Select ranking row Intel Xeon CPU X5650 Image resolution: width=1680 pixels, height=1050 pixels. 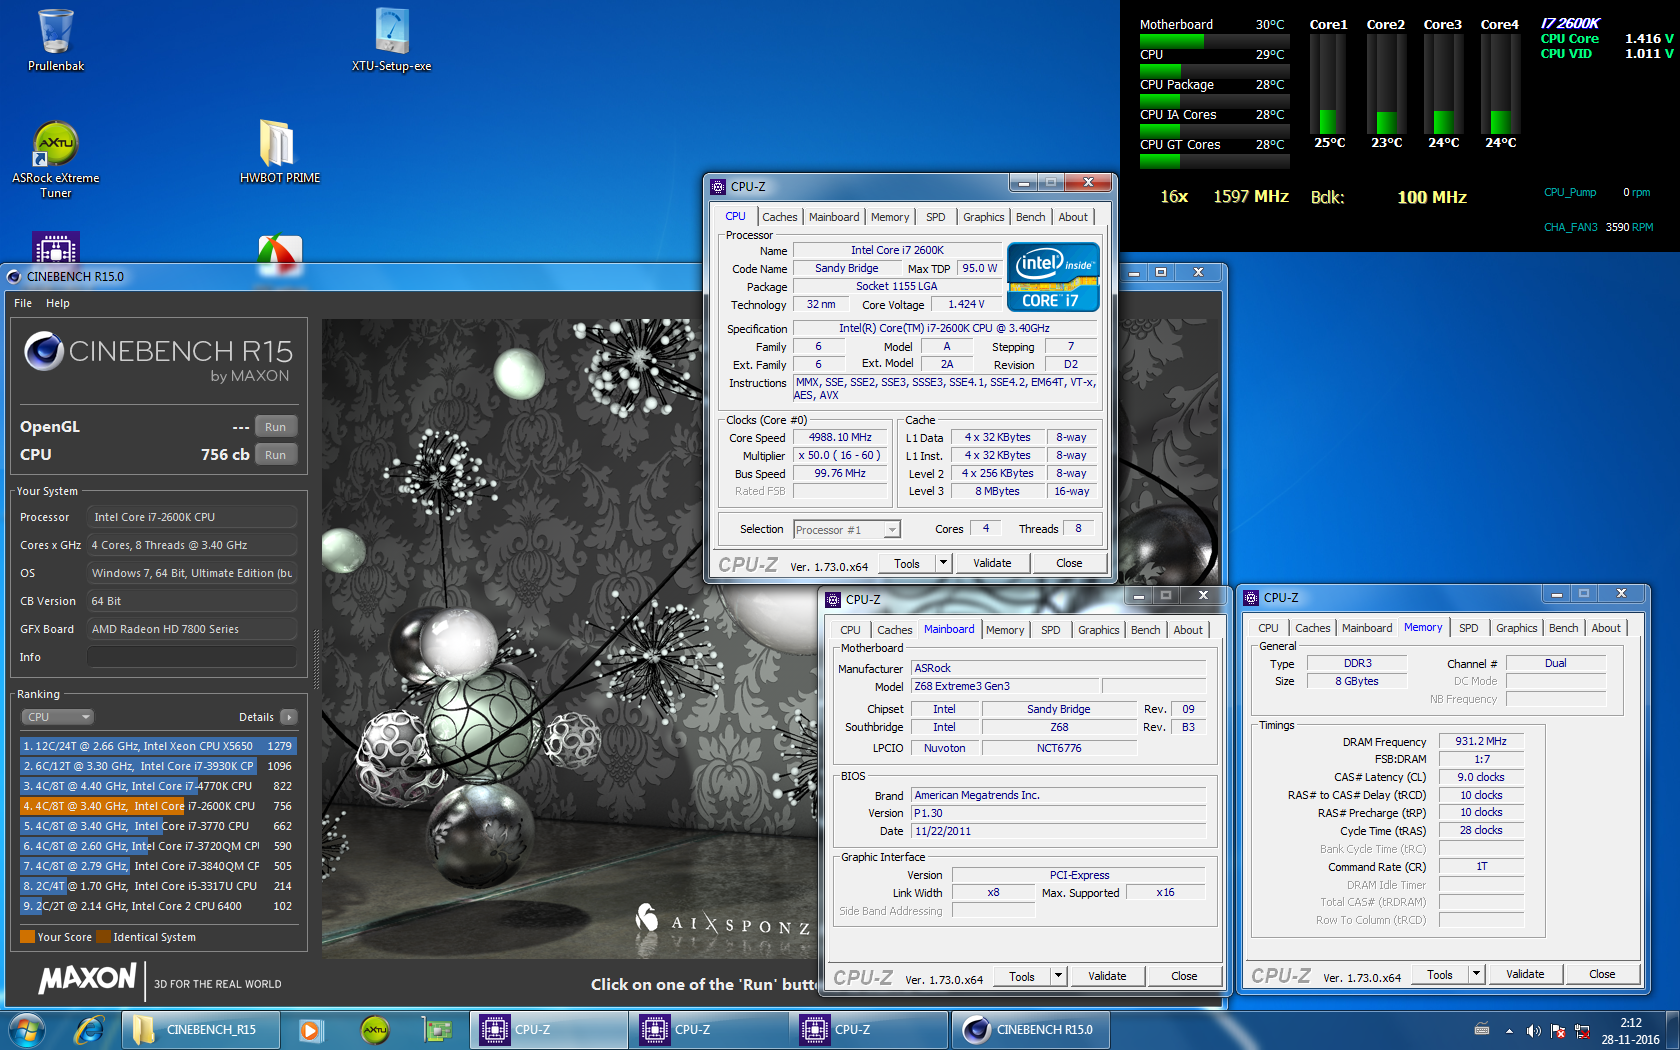pyautogui.click(x=158, y=746)
